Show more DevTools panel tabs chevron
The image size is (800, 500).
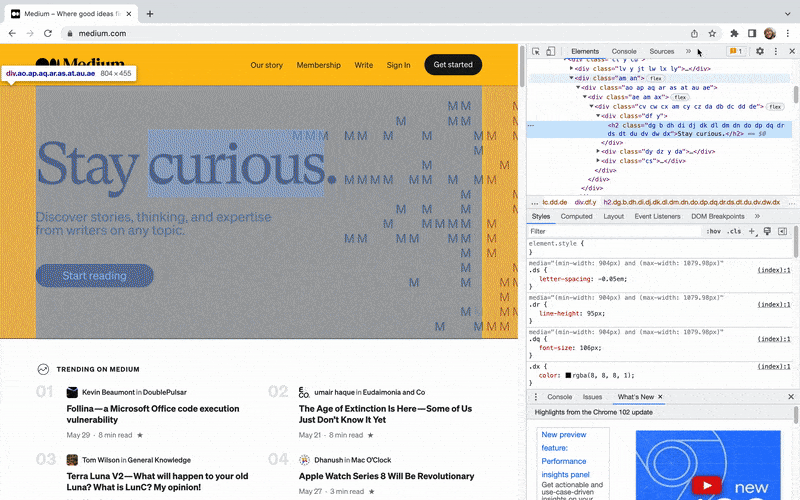688,51
